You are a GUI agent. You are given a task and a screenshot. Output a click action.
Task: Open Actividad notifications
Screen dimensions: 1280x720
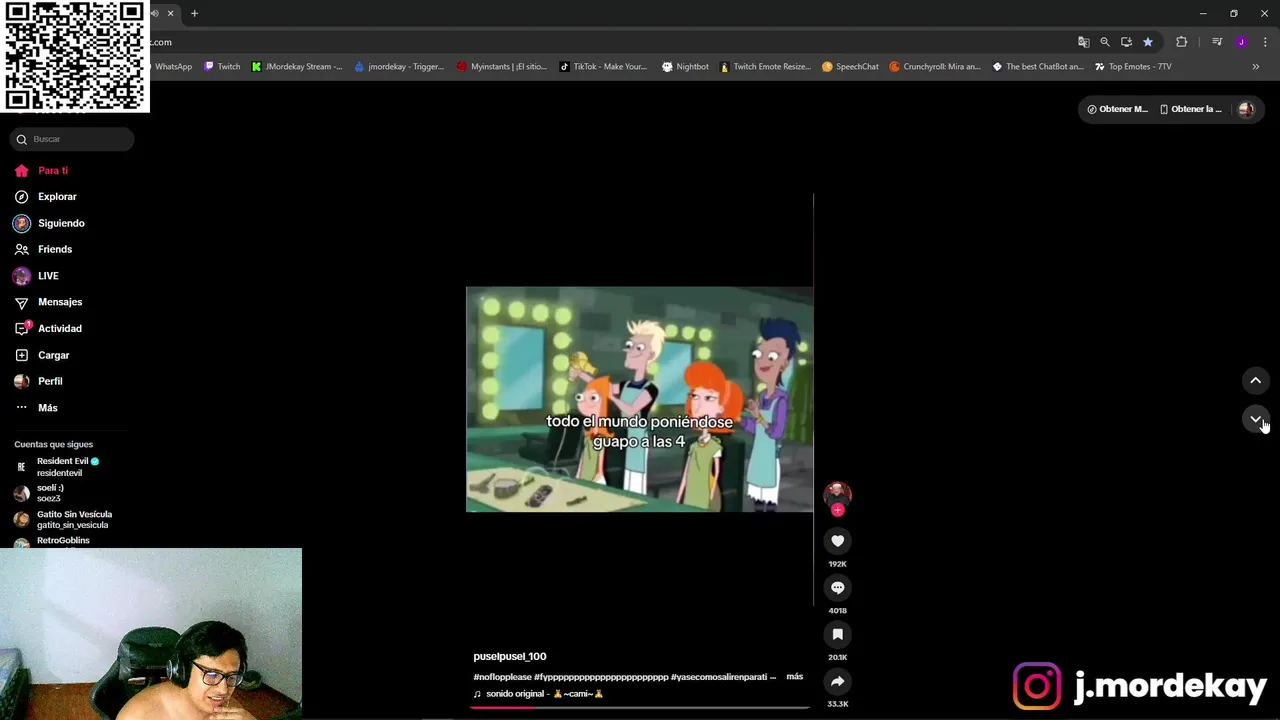(x=48, y=328)
